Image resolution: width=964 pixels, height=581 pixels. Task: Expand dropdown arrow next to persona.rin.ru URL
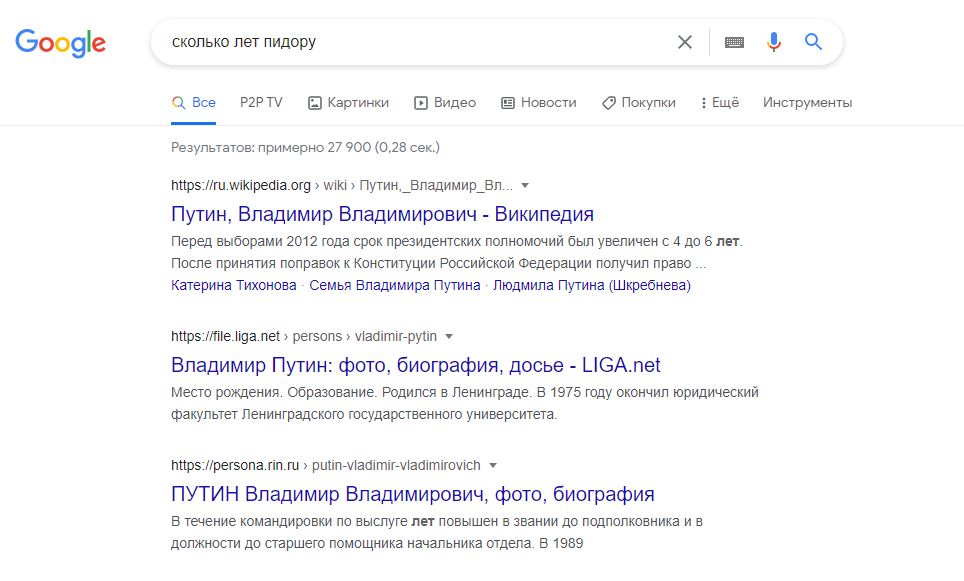492,465
